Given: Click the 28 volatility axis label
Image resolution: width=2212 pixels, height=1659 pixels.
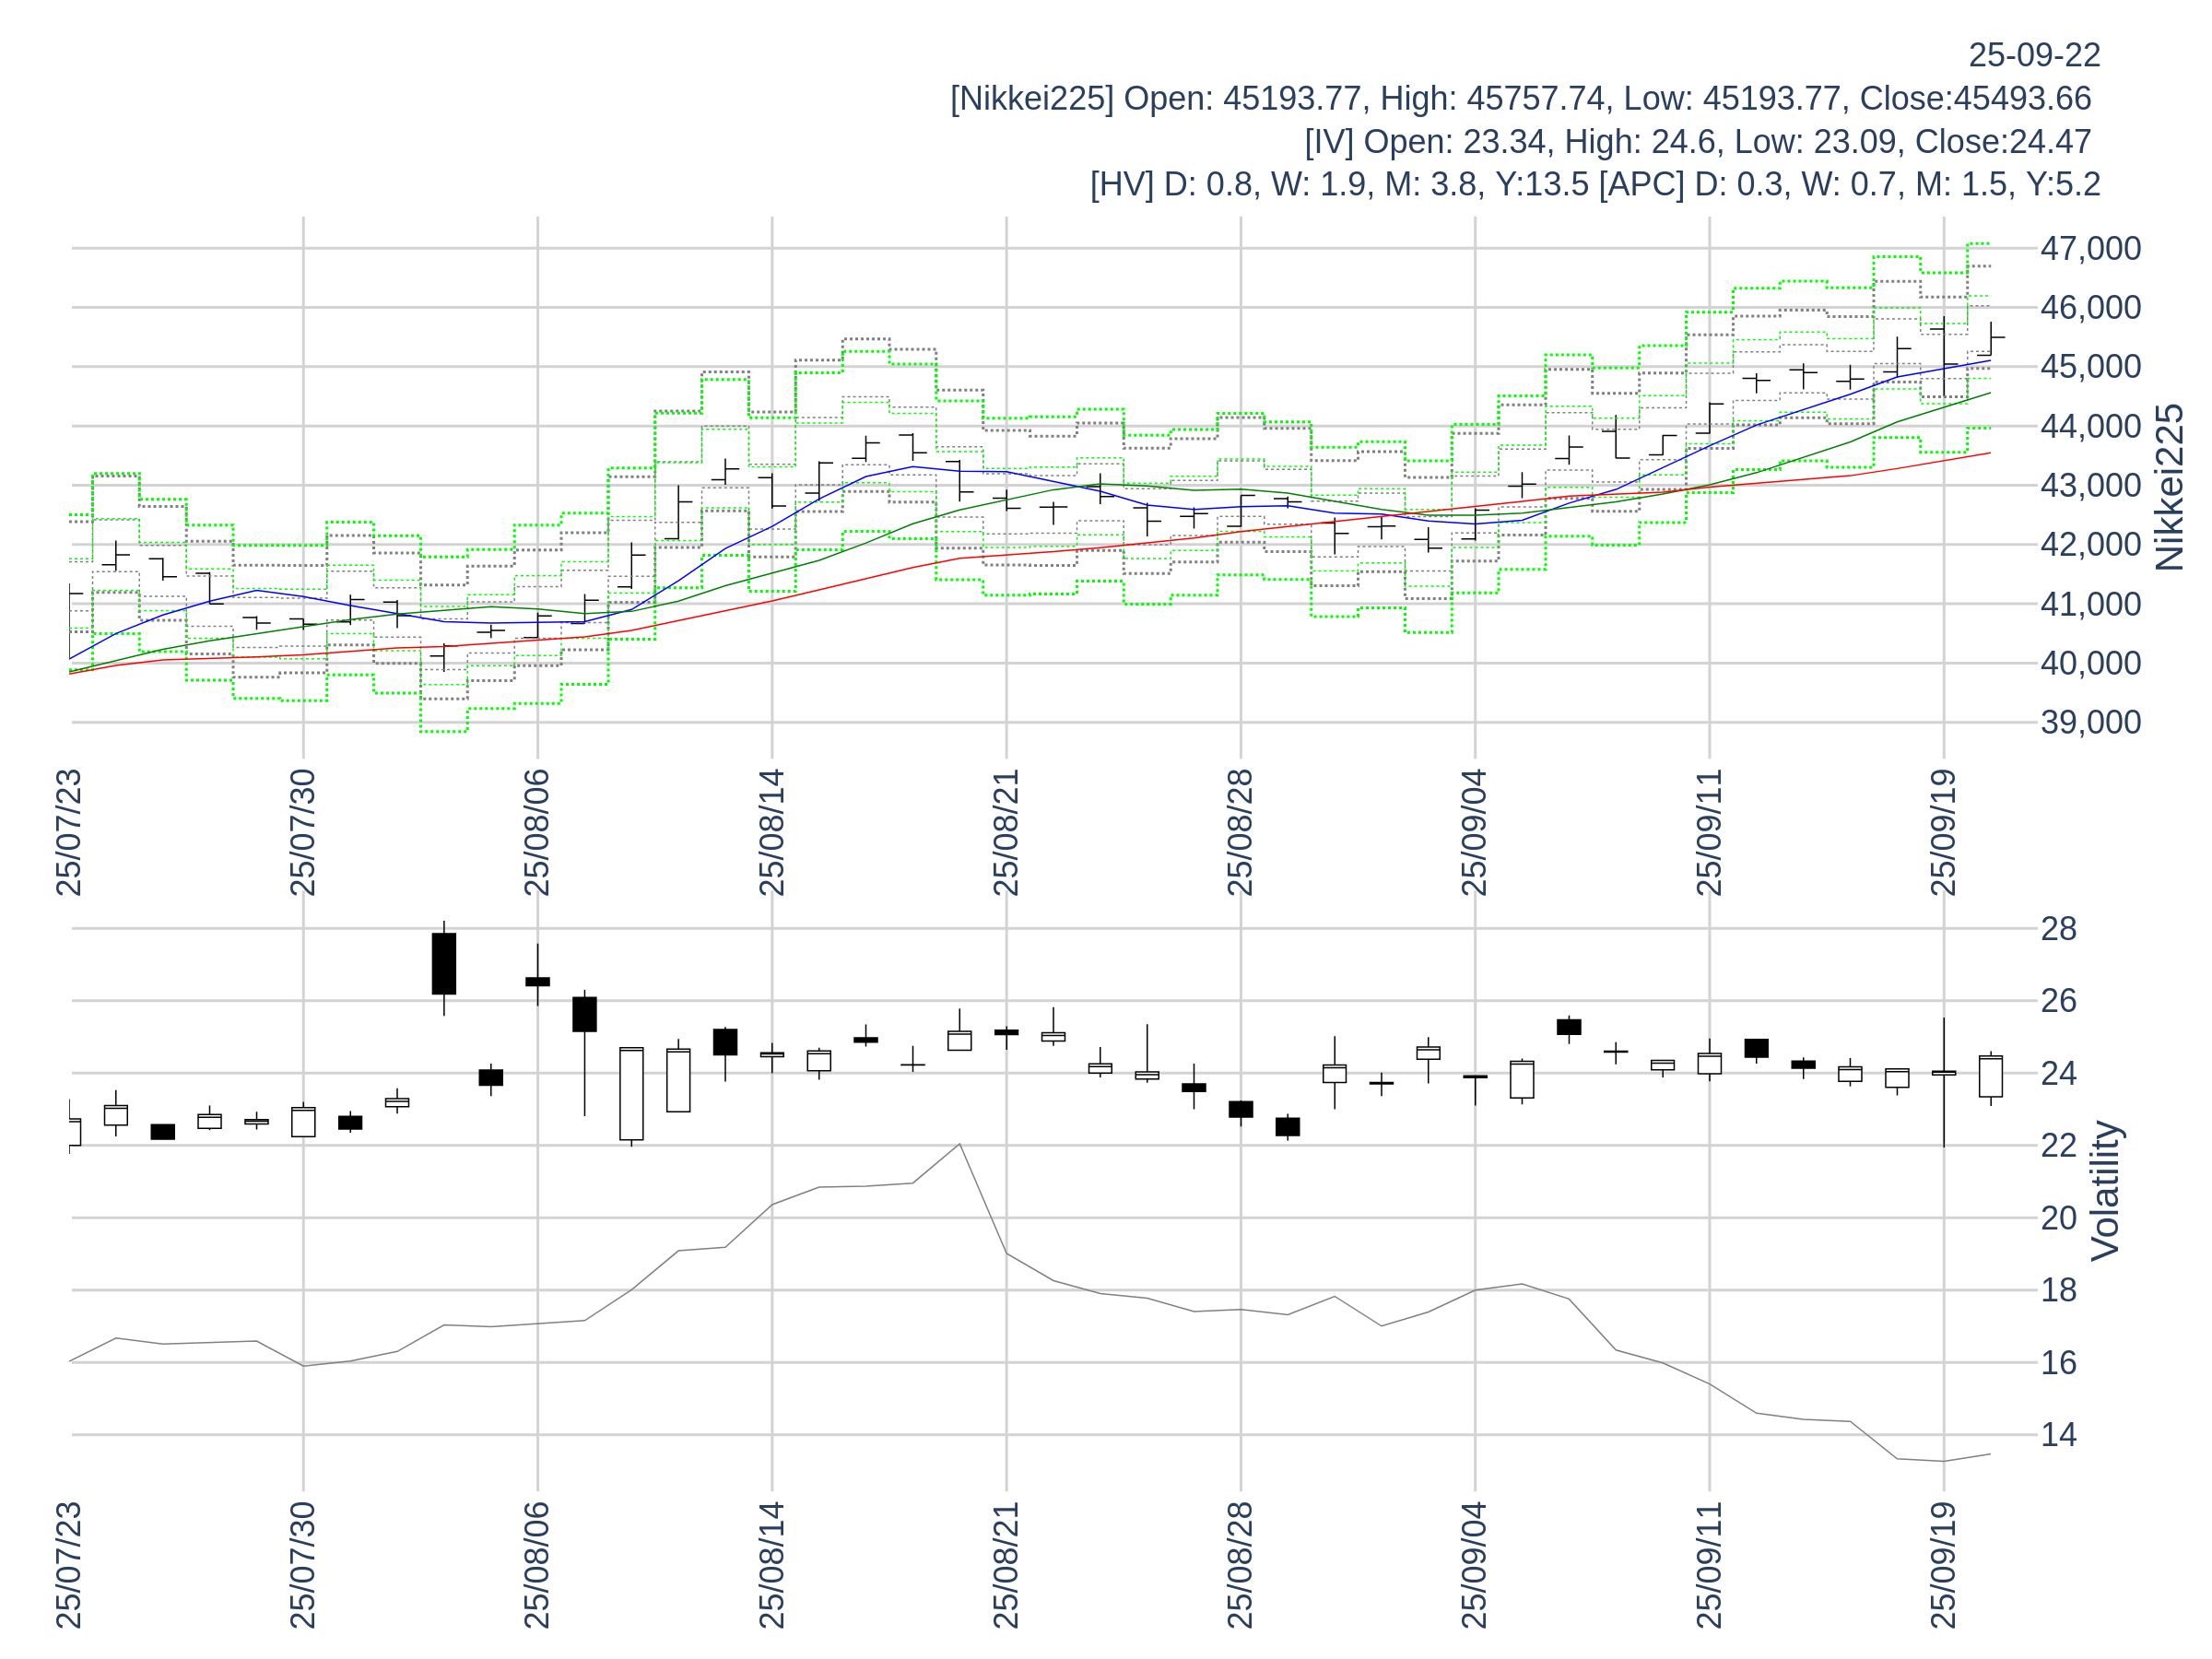Looking at the screenshot, I should pyautogui.click(x=2058, y=928).
